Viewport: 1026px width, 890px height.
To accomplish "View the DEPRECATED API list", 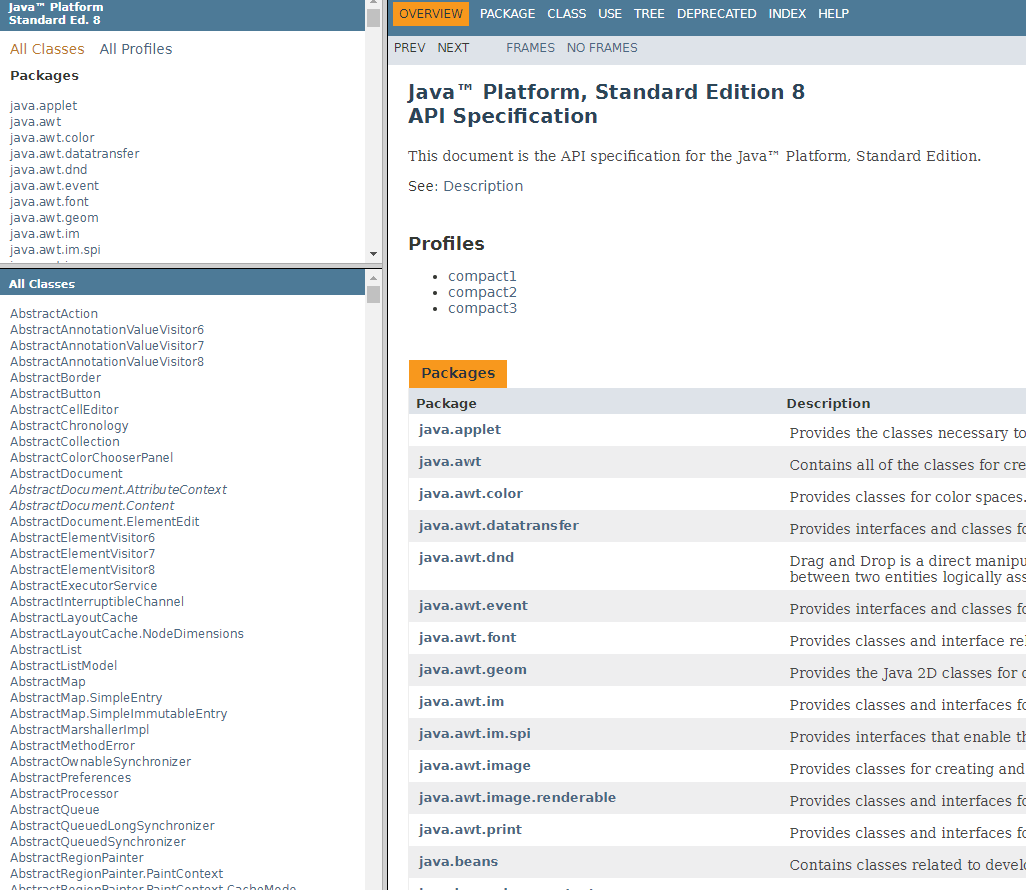I will click(716, 14).
